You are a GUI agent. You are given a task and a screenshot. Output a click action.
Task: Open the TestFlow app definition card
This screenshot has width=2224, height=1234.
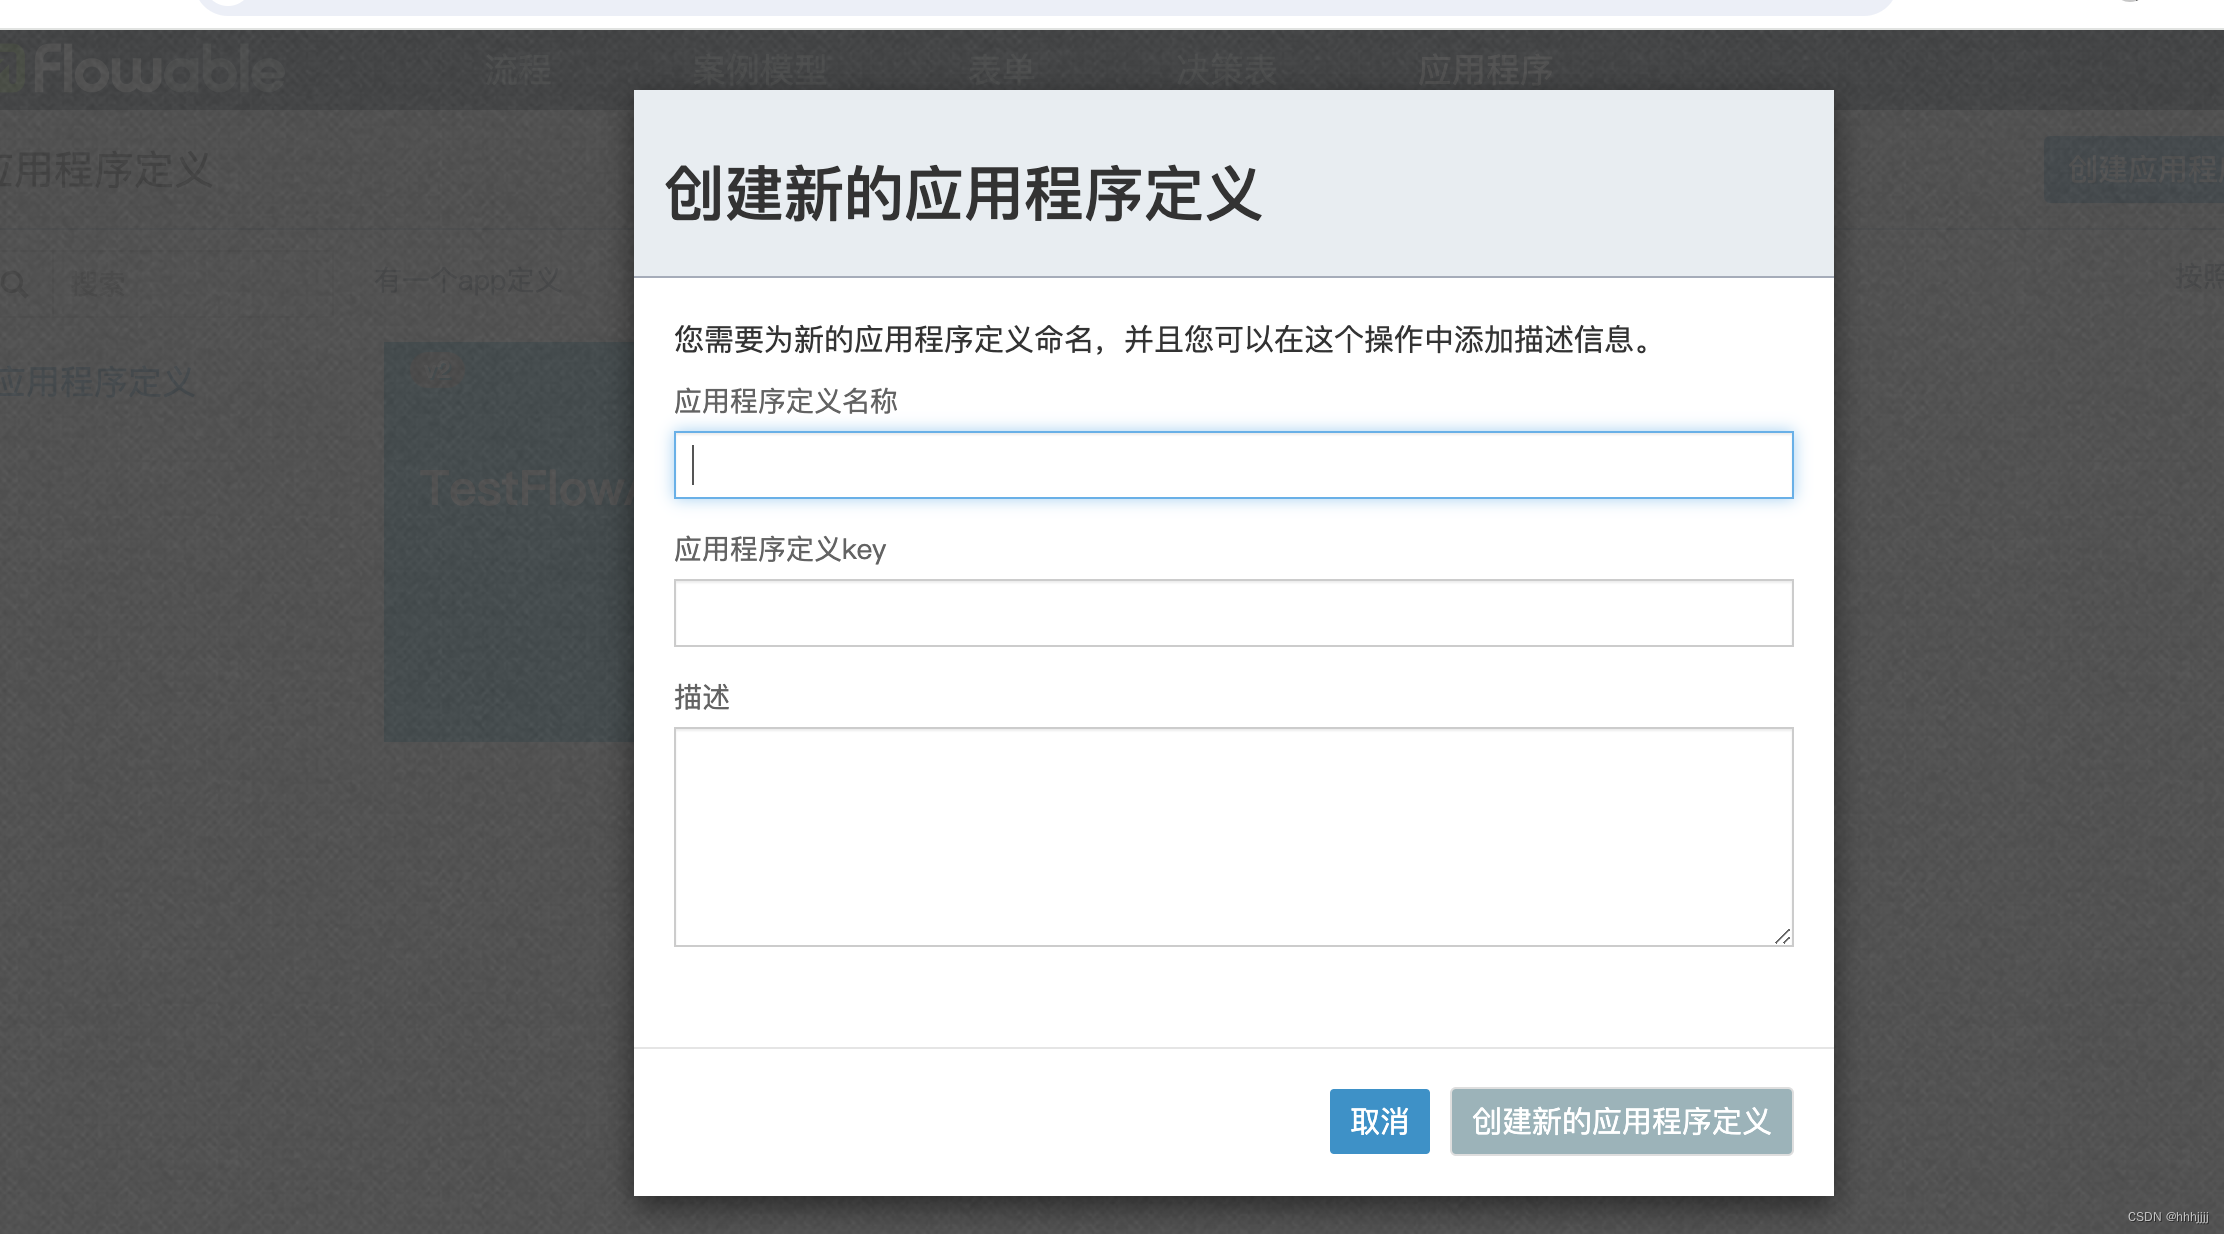tap(509, 541)
